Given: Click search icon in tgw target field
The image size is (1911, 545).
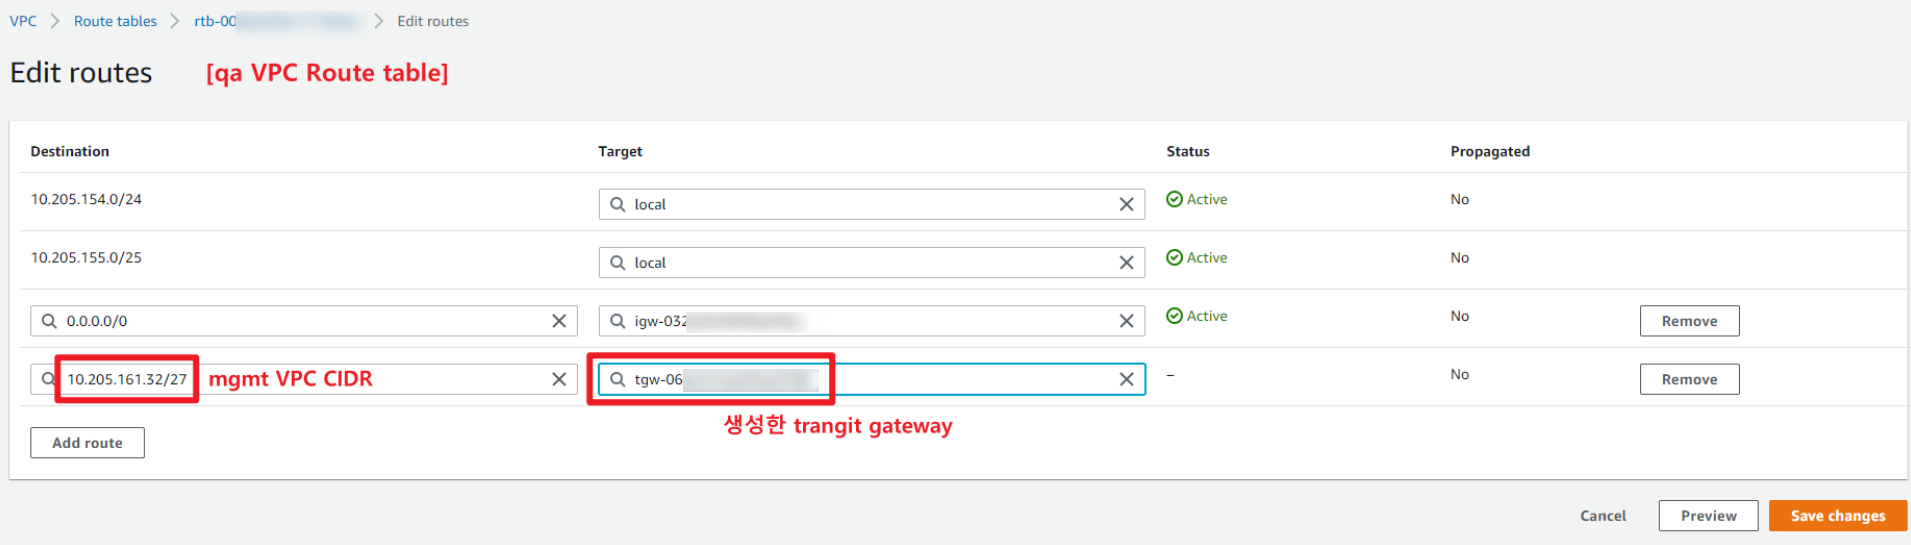Looking at the screenshot, I should (618, 379).
